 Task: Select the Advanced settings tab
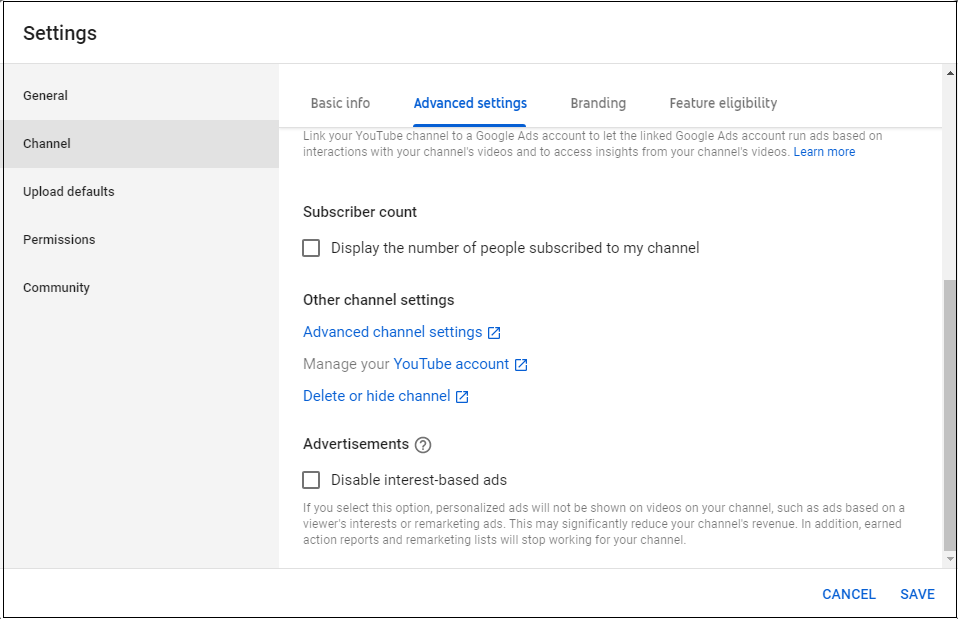tap(470, 103)
